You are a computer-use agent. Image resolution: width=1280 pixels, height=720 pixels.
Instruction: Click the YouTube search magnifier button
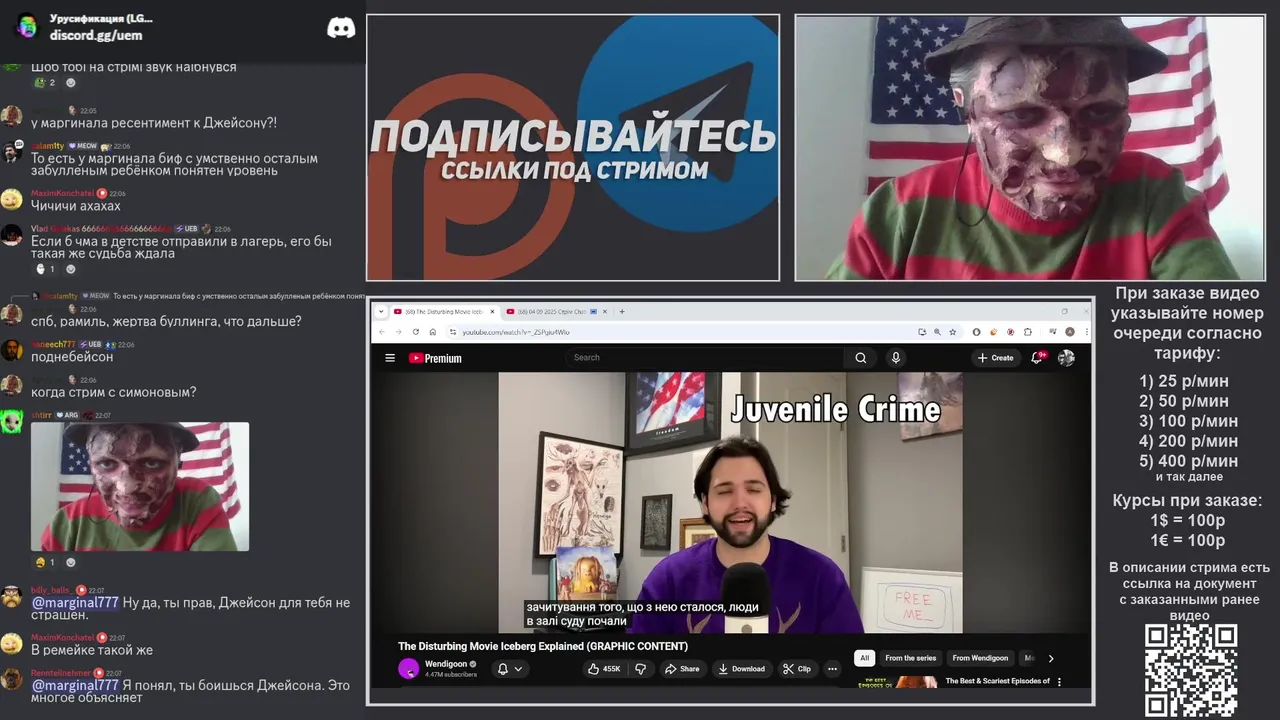point(860,358)
